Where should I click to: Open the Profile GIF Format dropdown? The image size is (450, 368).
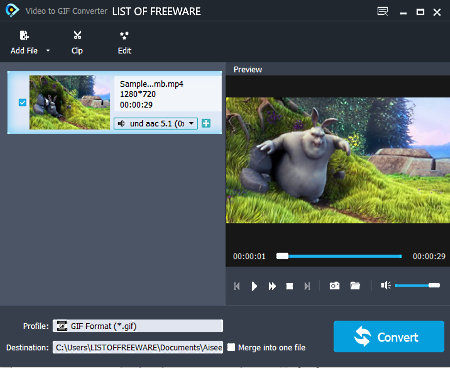[x=138, y=326]
